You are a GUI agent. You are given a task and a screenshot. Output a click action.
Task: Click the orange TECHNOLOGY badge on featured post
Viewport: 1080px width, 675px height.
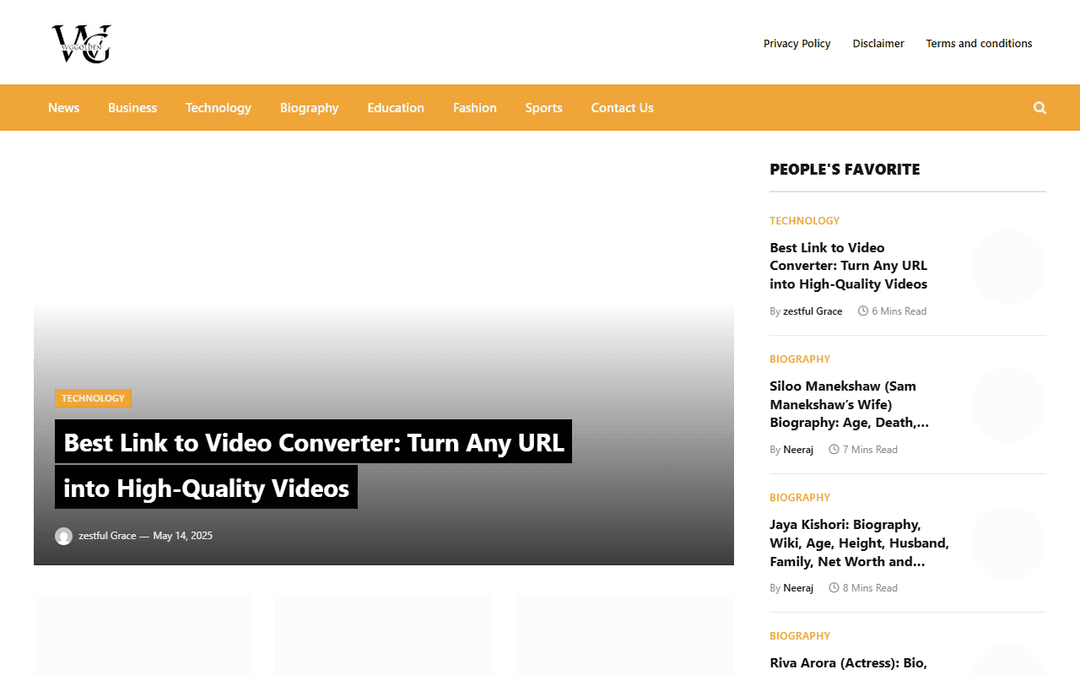click(x=93, y=398)
